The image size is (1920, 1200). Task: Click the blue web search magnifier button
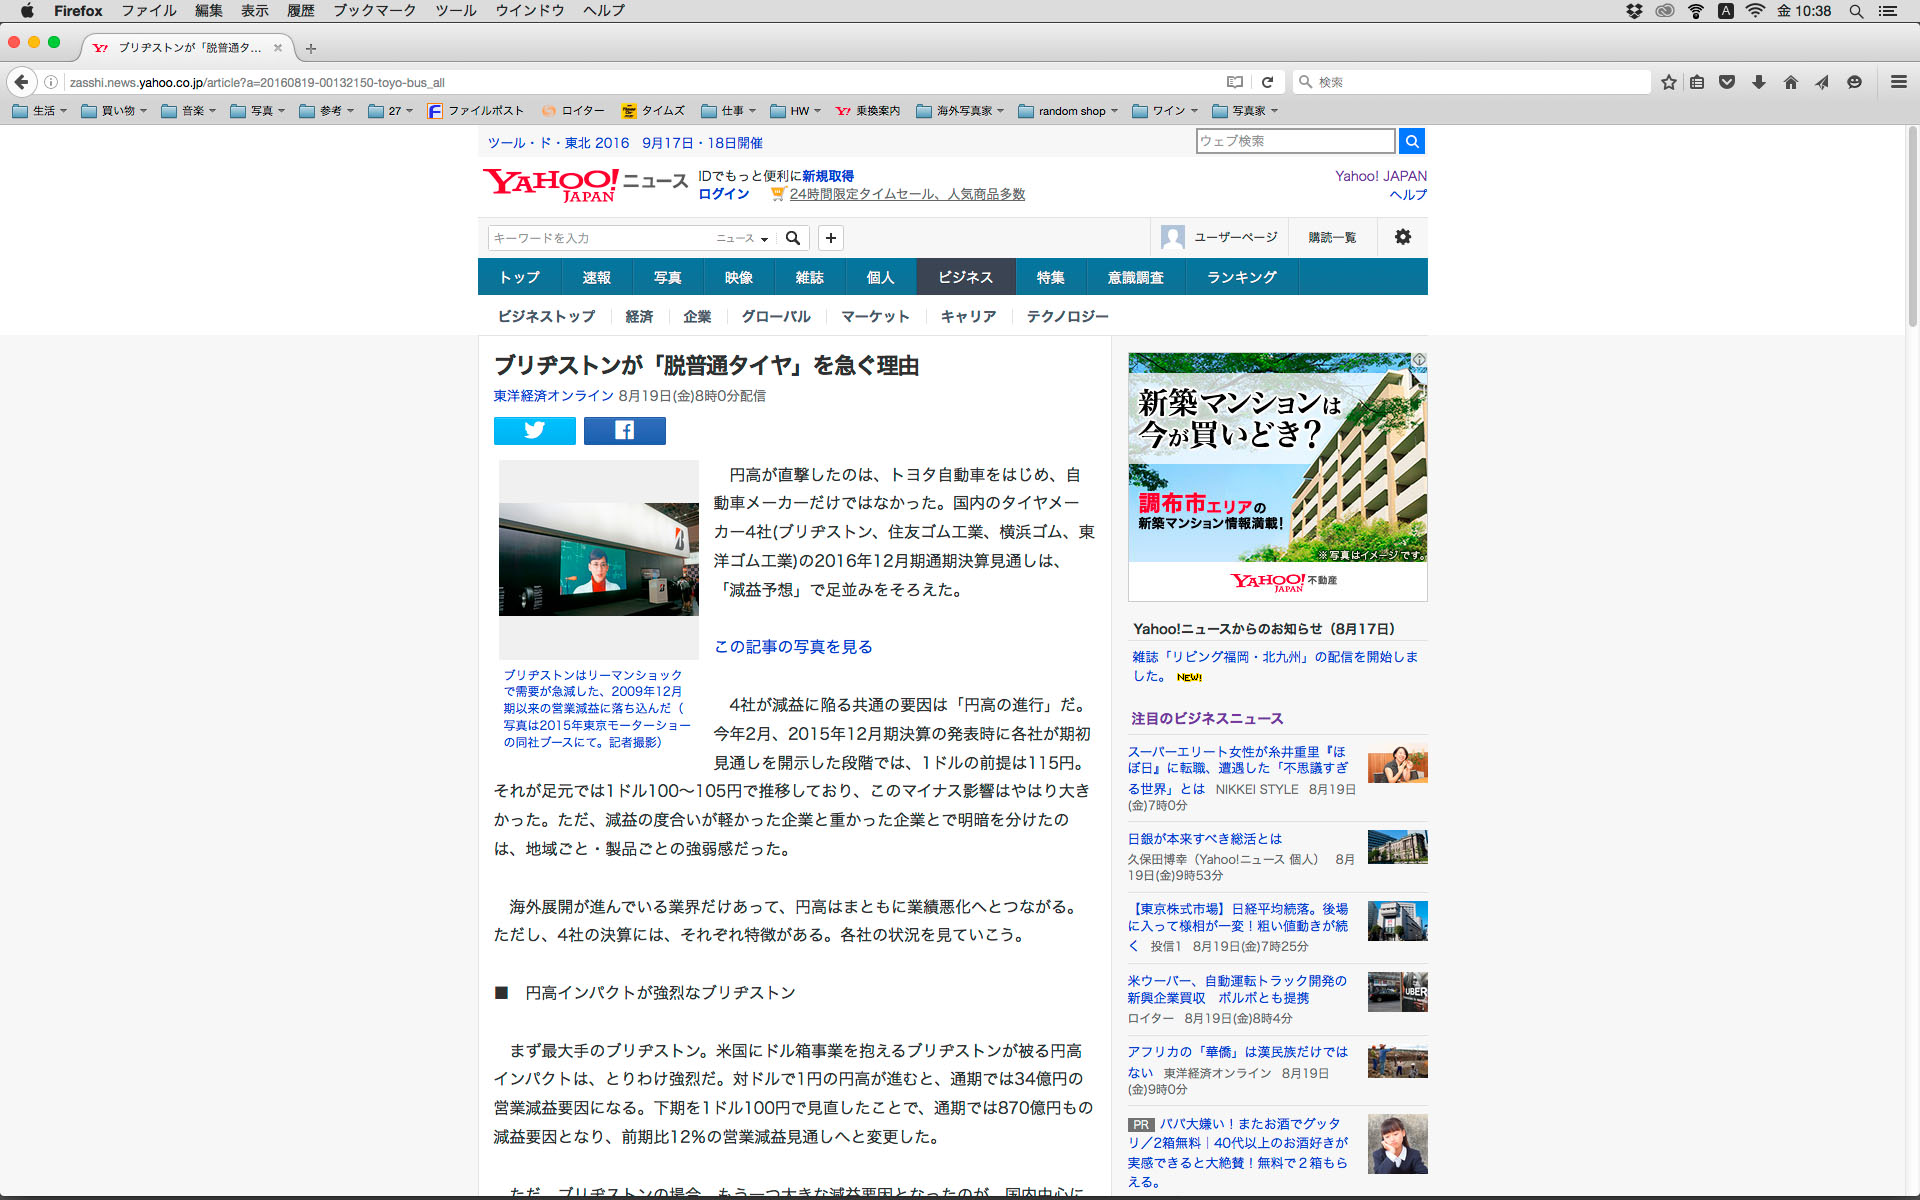pos(1411,141)
